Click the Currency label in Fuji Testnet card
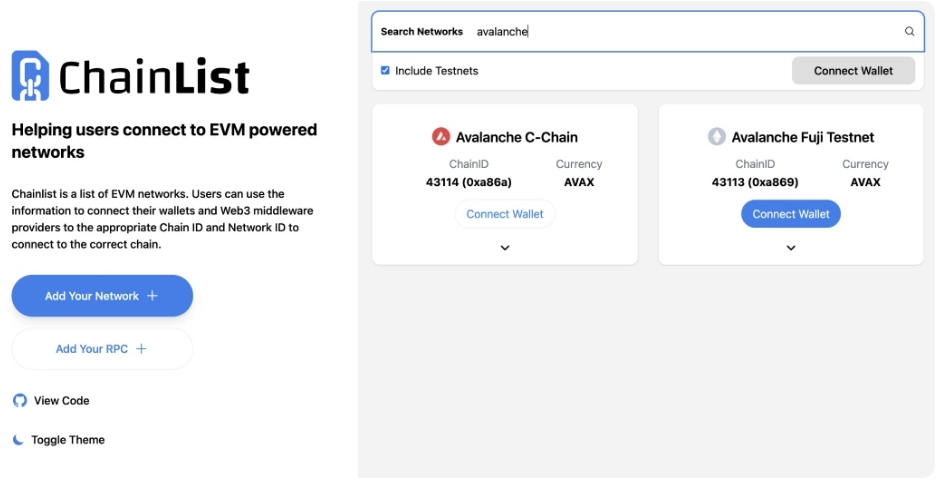 pos(866,164)
